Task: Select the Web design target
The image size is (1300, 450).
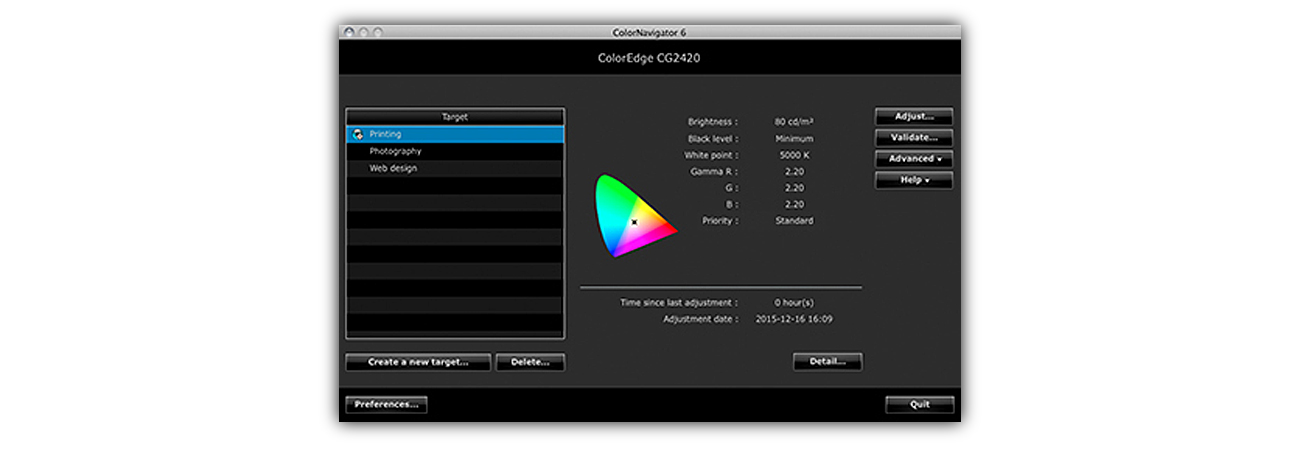Action: (x=455, y=168)
